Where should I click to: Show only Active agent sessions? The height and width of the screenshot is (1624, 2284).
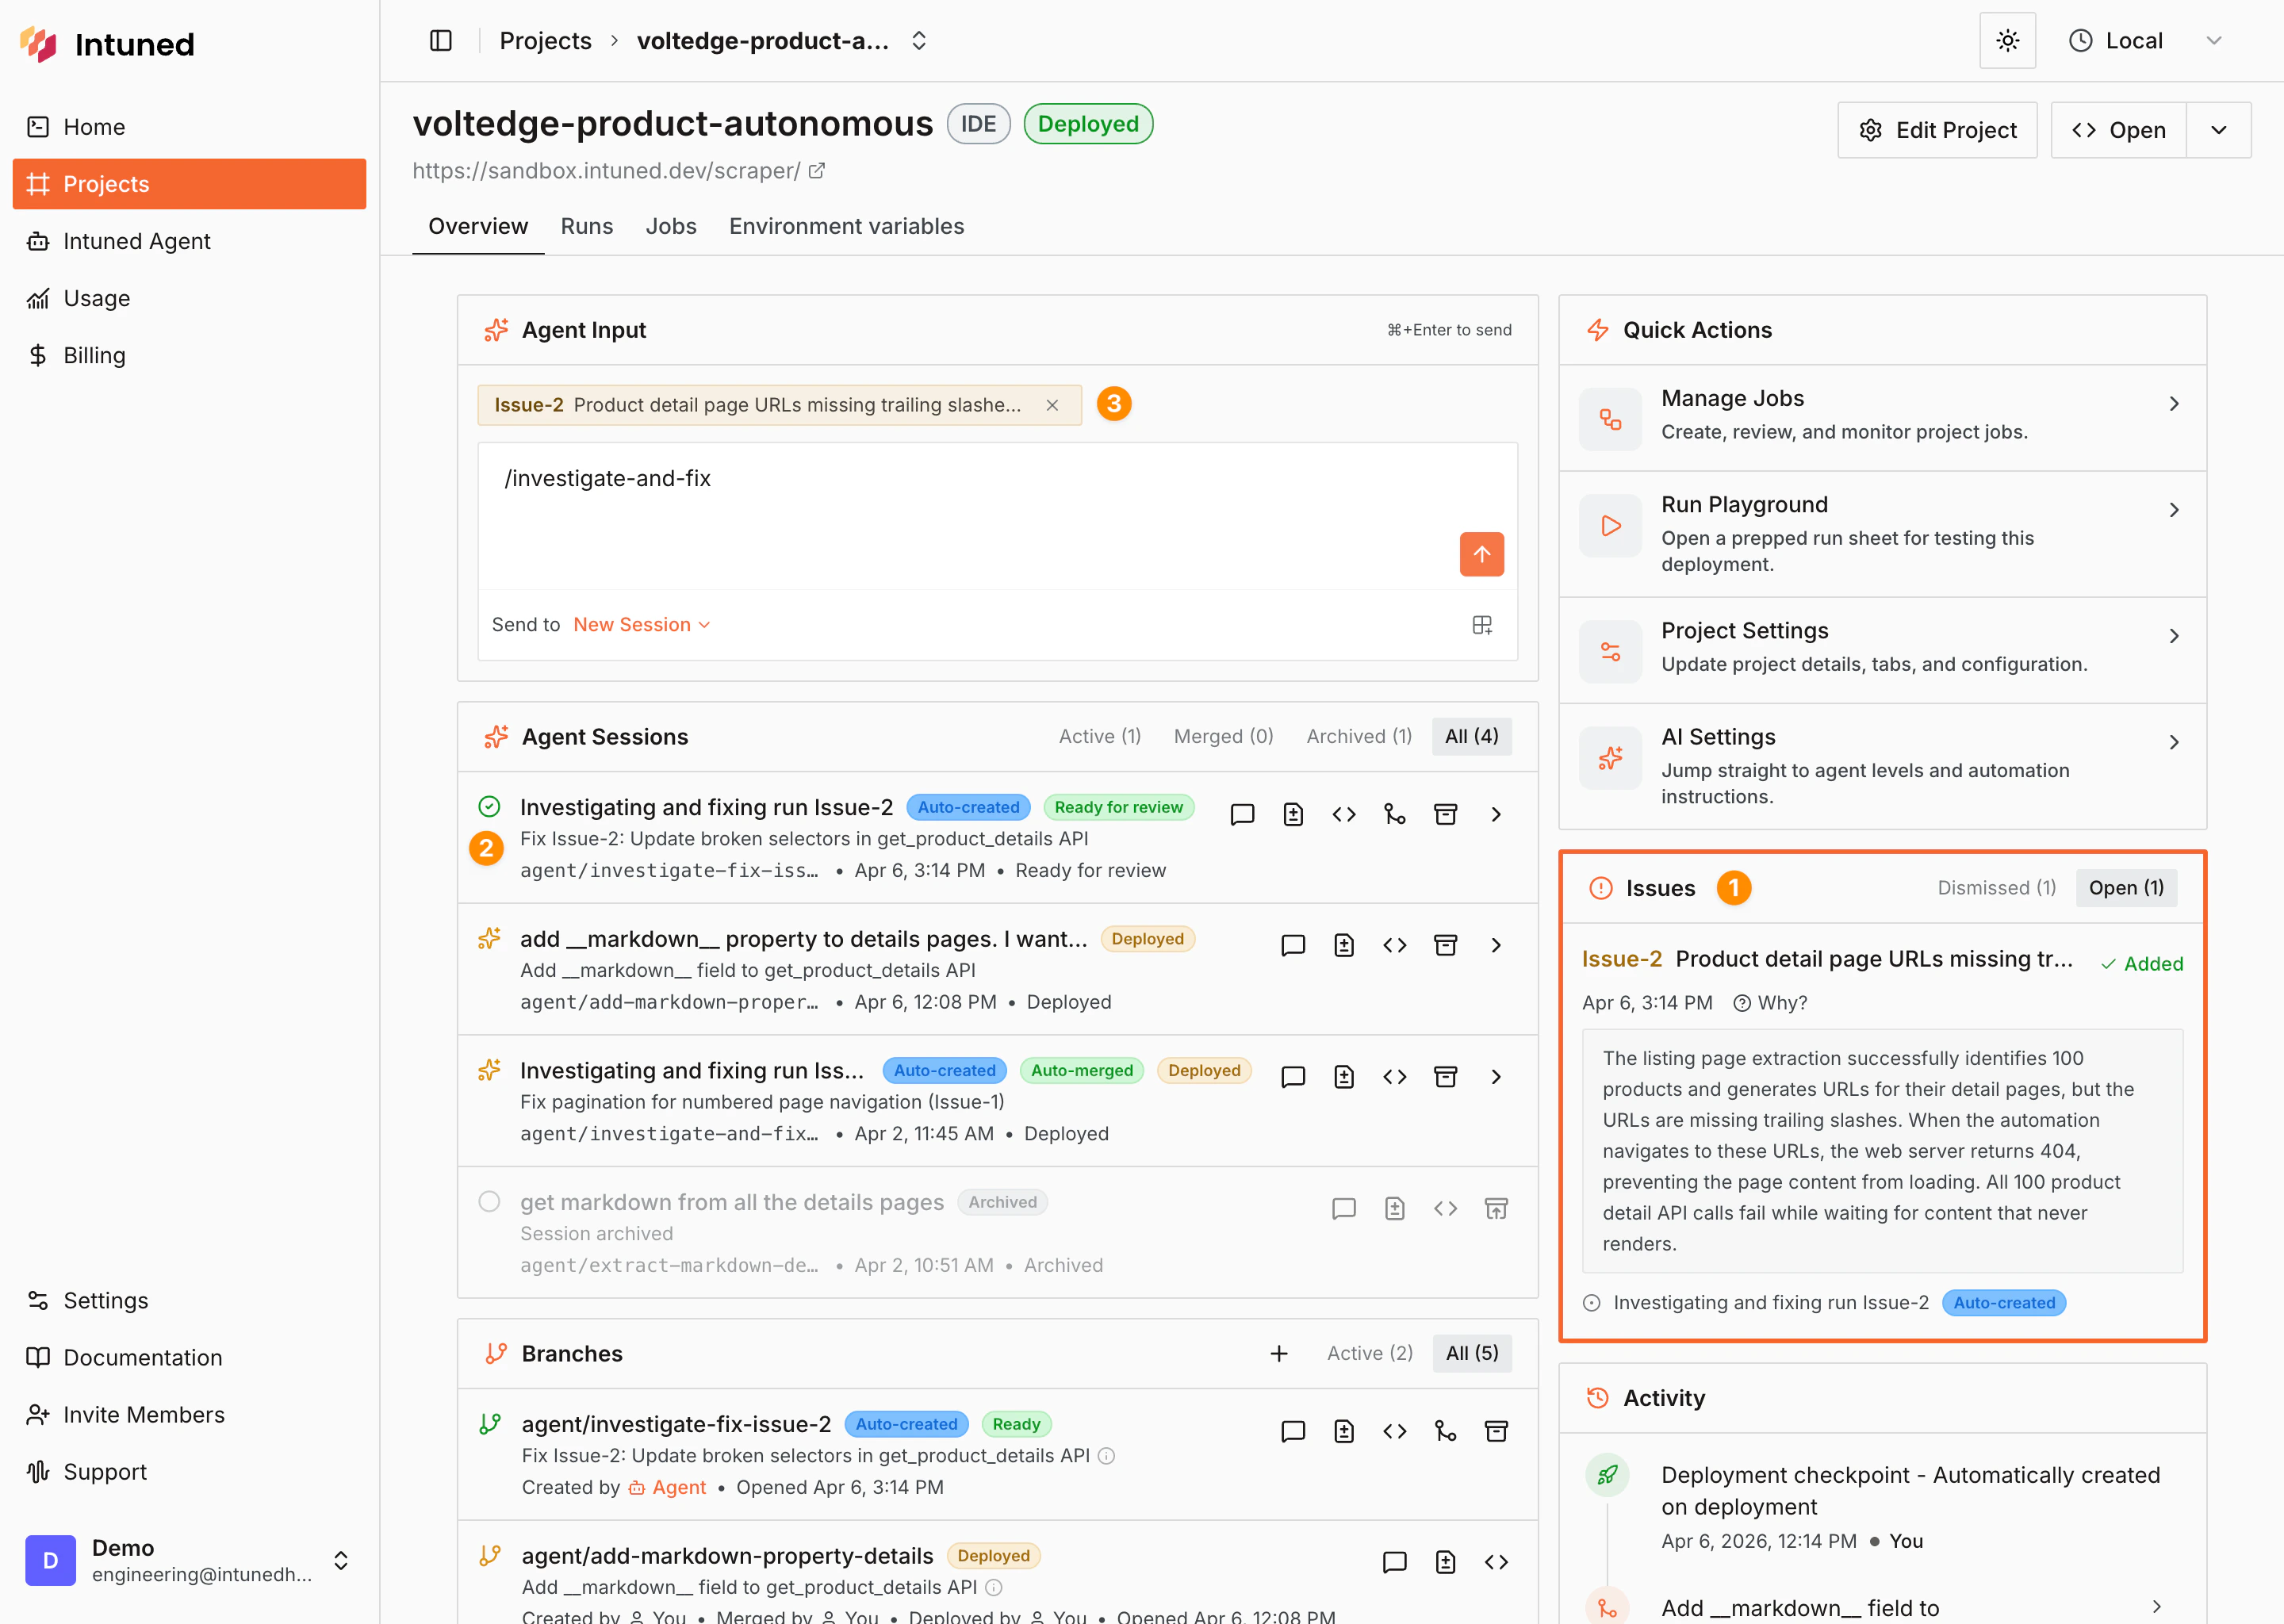click(x=1099, y=736)
